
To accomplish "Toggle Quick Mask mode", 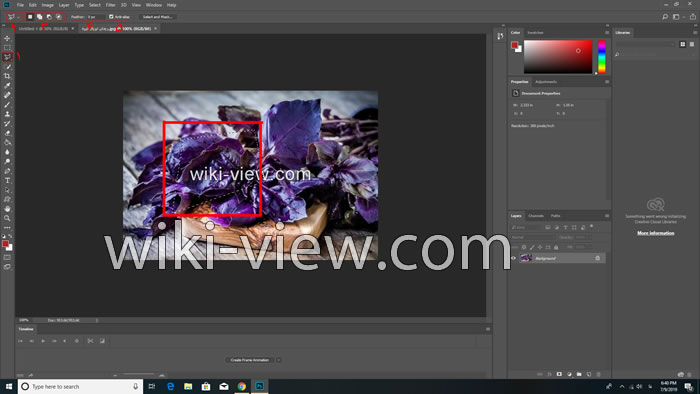I will coord(7,257).
